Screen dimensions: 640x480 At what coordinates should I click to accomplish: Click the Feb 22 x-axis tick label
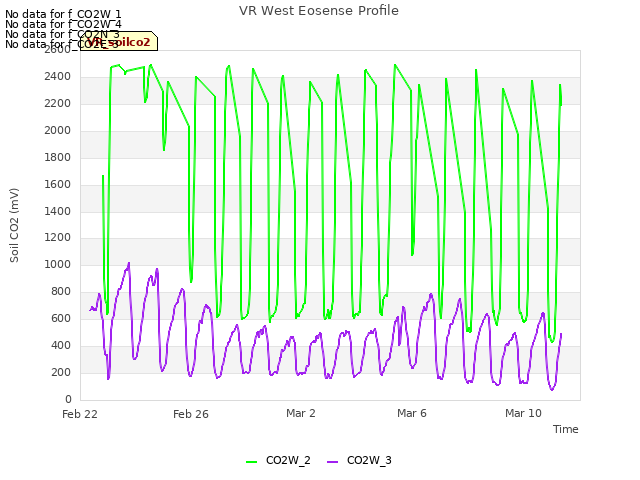click(x=80, y=414)
